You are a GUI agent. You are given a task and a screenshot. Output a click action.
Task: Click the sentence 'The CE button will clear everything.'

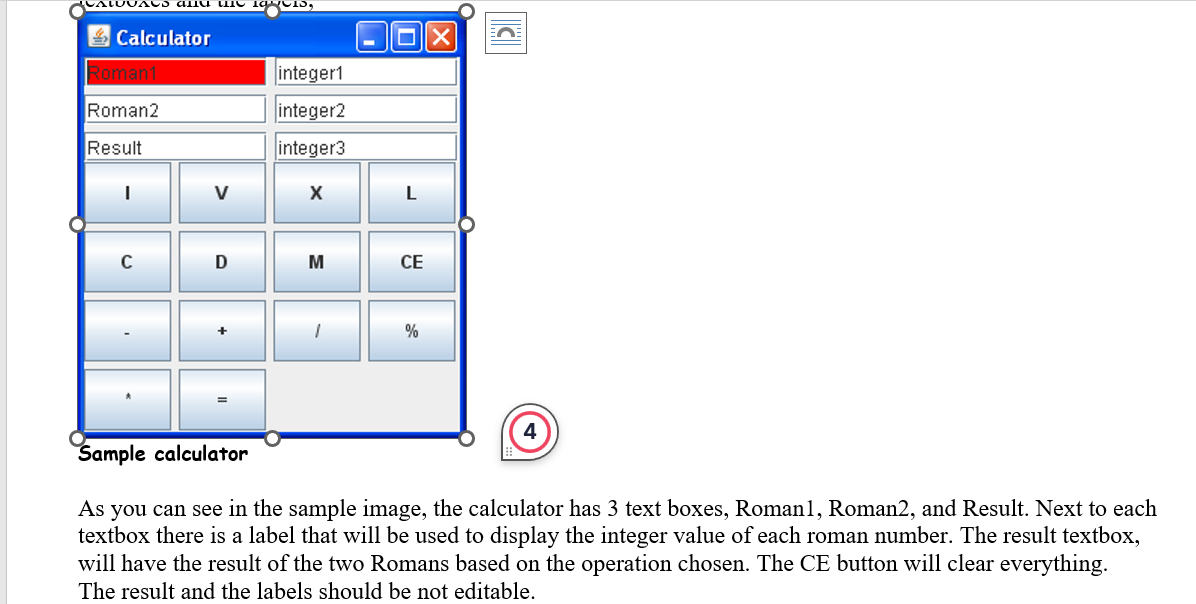pos(933,564)
